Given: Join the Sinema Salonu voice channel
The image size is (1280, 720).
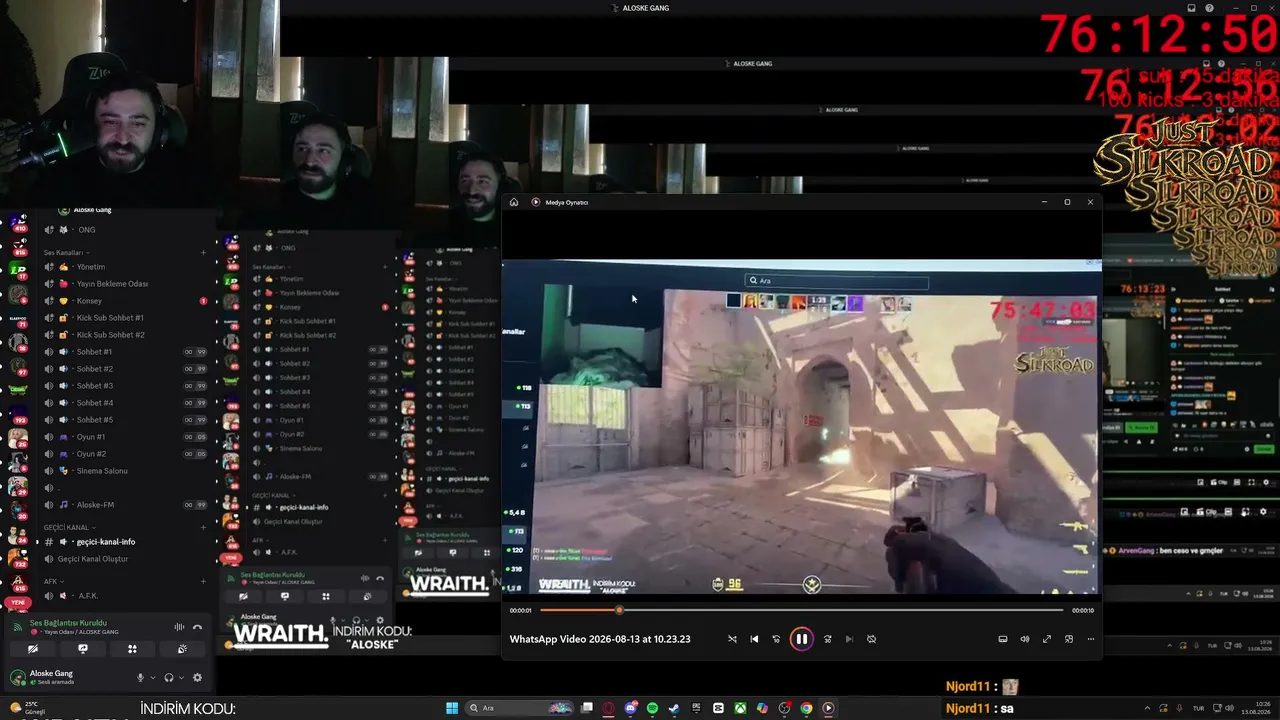Looking at the screenshot, I should 124,471.
